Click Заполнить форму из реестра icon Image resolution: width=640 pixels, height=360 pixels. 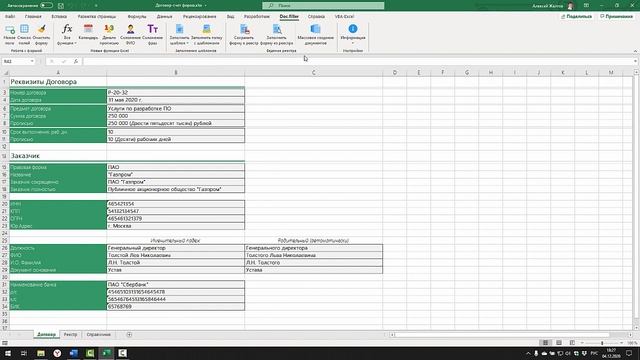coord(277,34)
